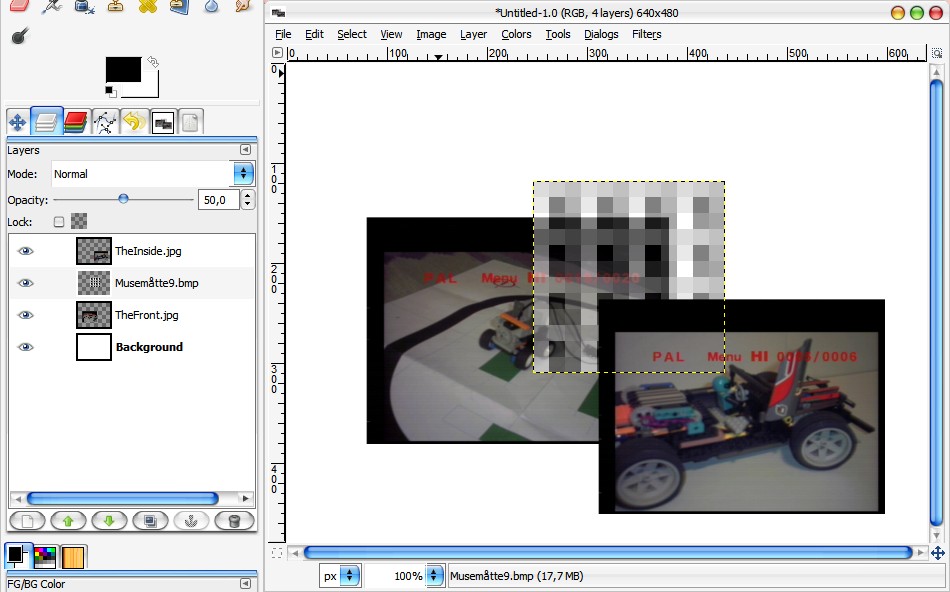Click the navigation cross at canvas corner
The width and height of the screenshot is (950, 592).
[x=937, y=553]
